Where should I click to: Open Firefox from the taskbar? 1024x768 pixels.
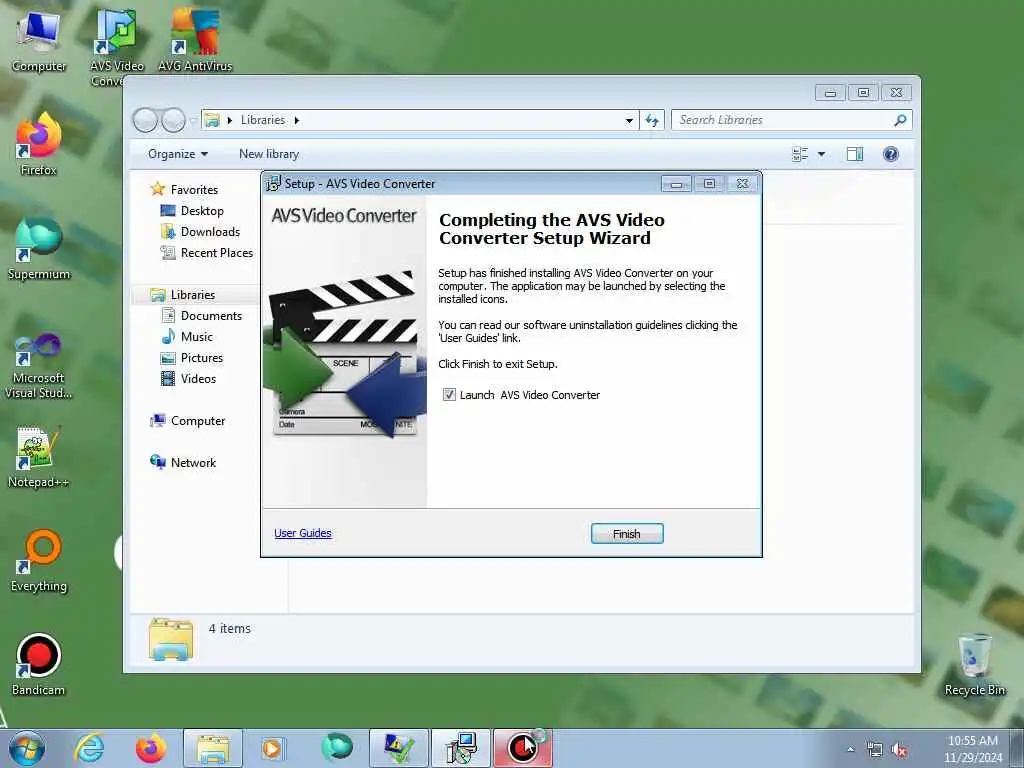click(151, 748)
